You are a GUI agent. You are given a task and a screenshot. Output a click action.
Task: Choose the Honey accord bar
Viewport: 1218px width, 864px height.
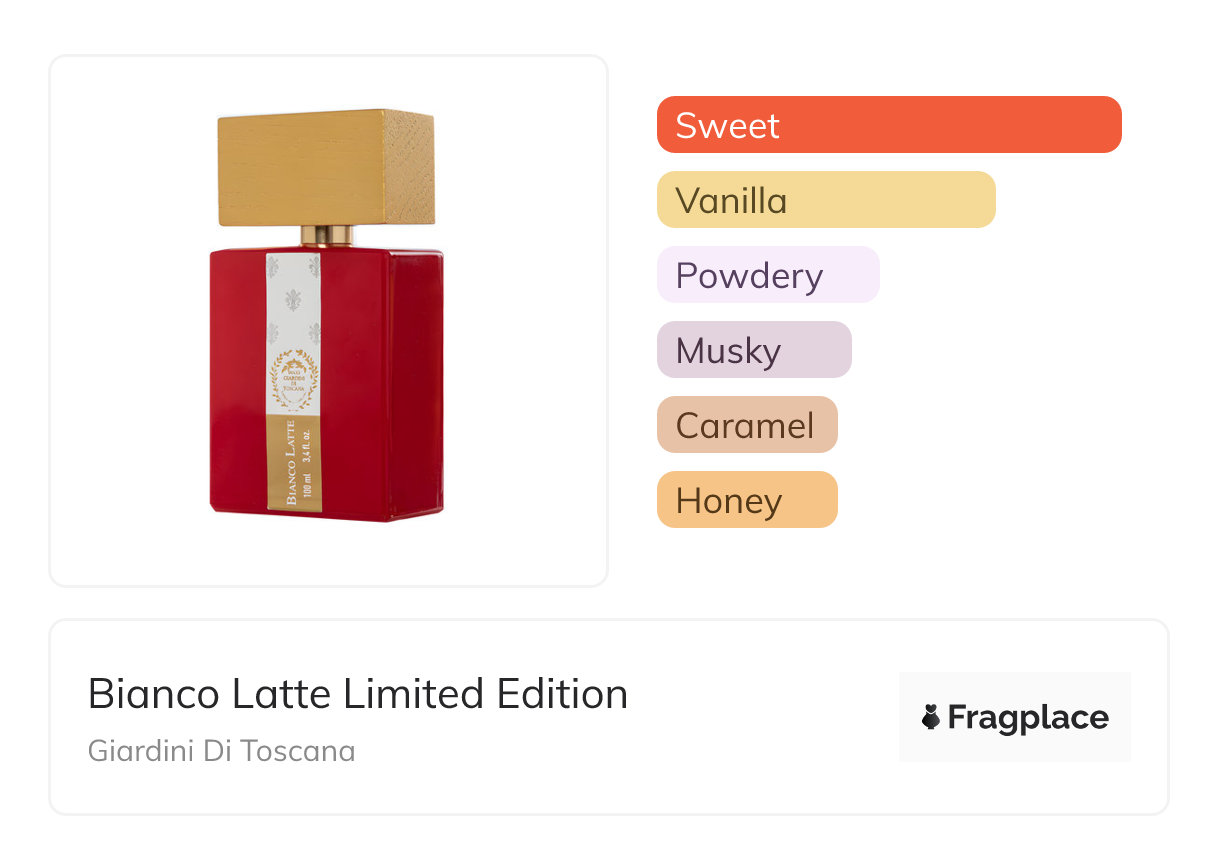(x=746, y=500)
